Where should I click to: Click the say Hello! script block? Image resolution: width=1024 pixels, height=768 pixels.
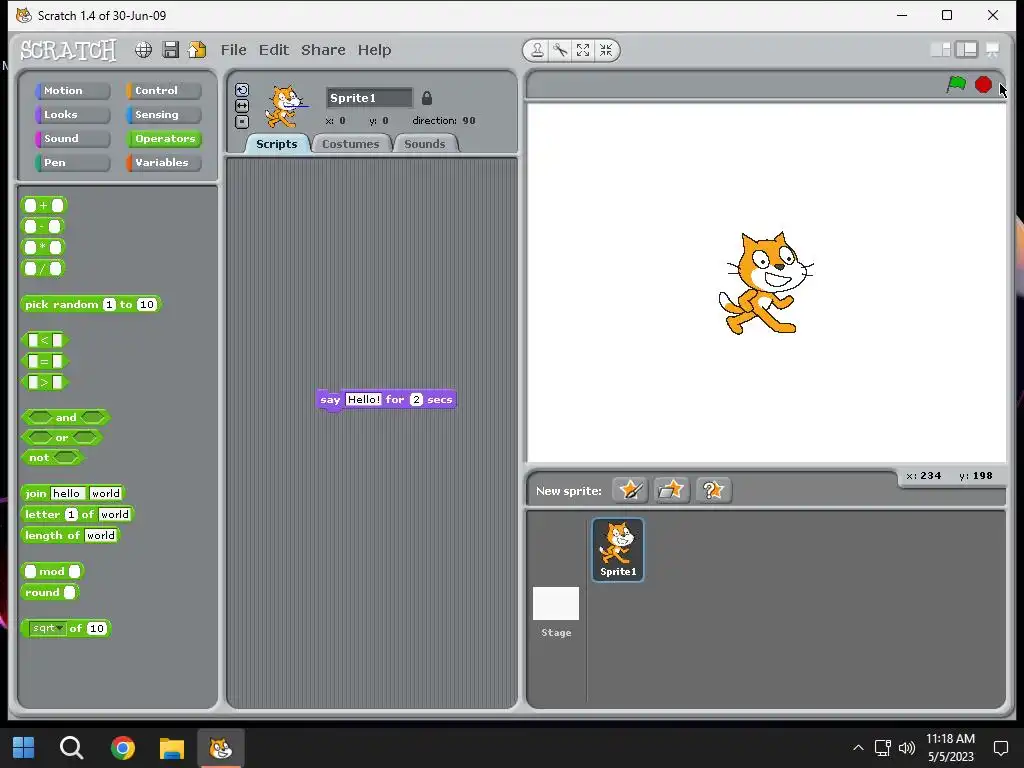coord(385,400)
